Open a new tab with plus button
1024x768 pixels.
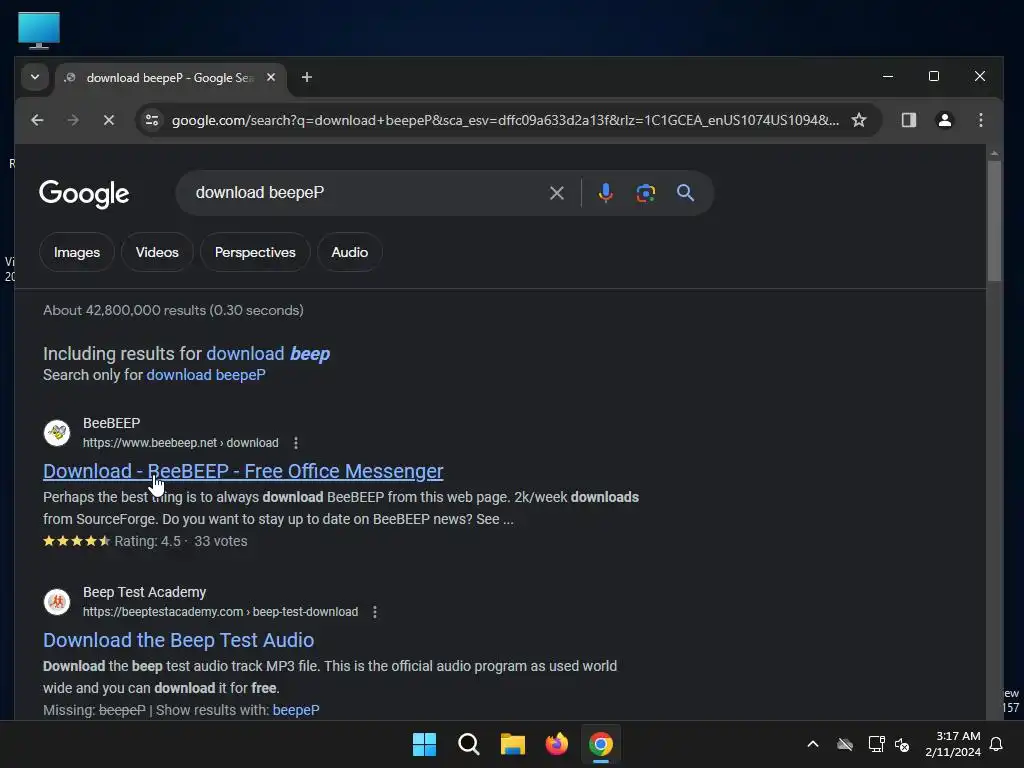[x=306, y=77]
